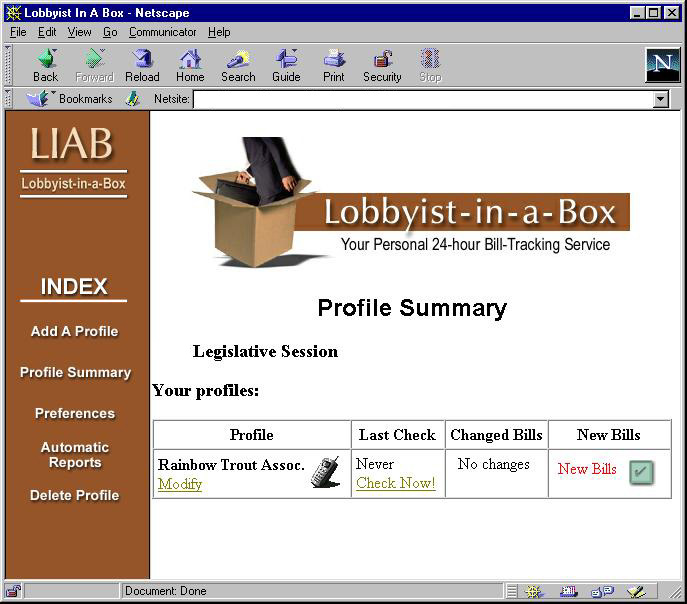Click the 'Changed Bills' column header
Image resolution: width=687 pixels, height=604 pixels.
(496, 434)
